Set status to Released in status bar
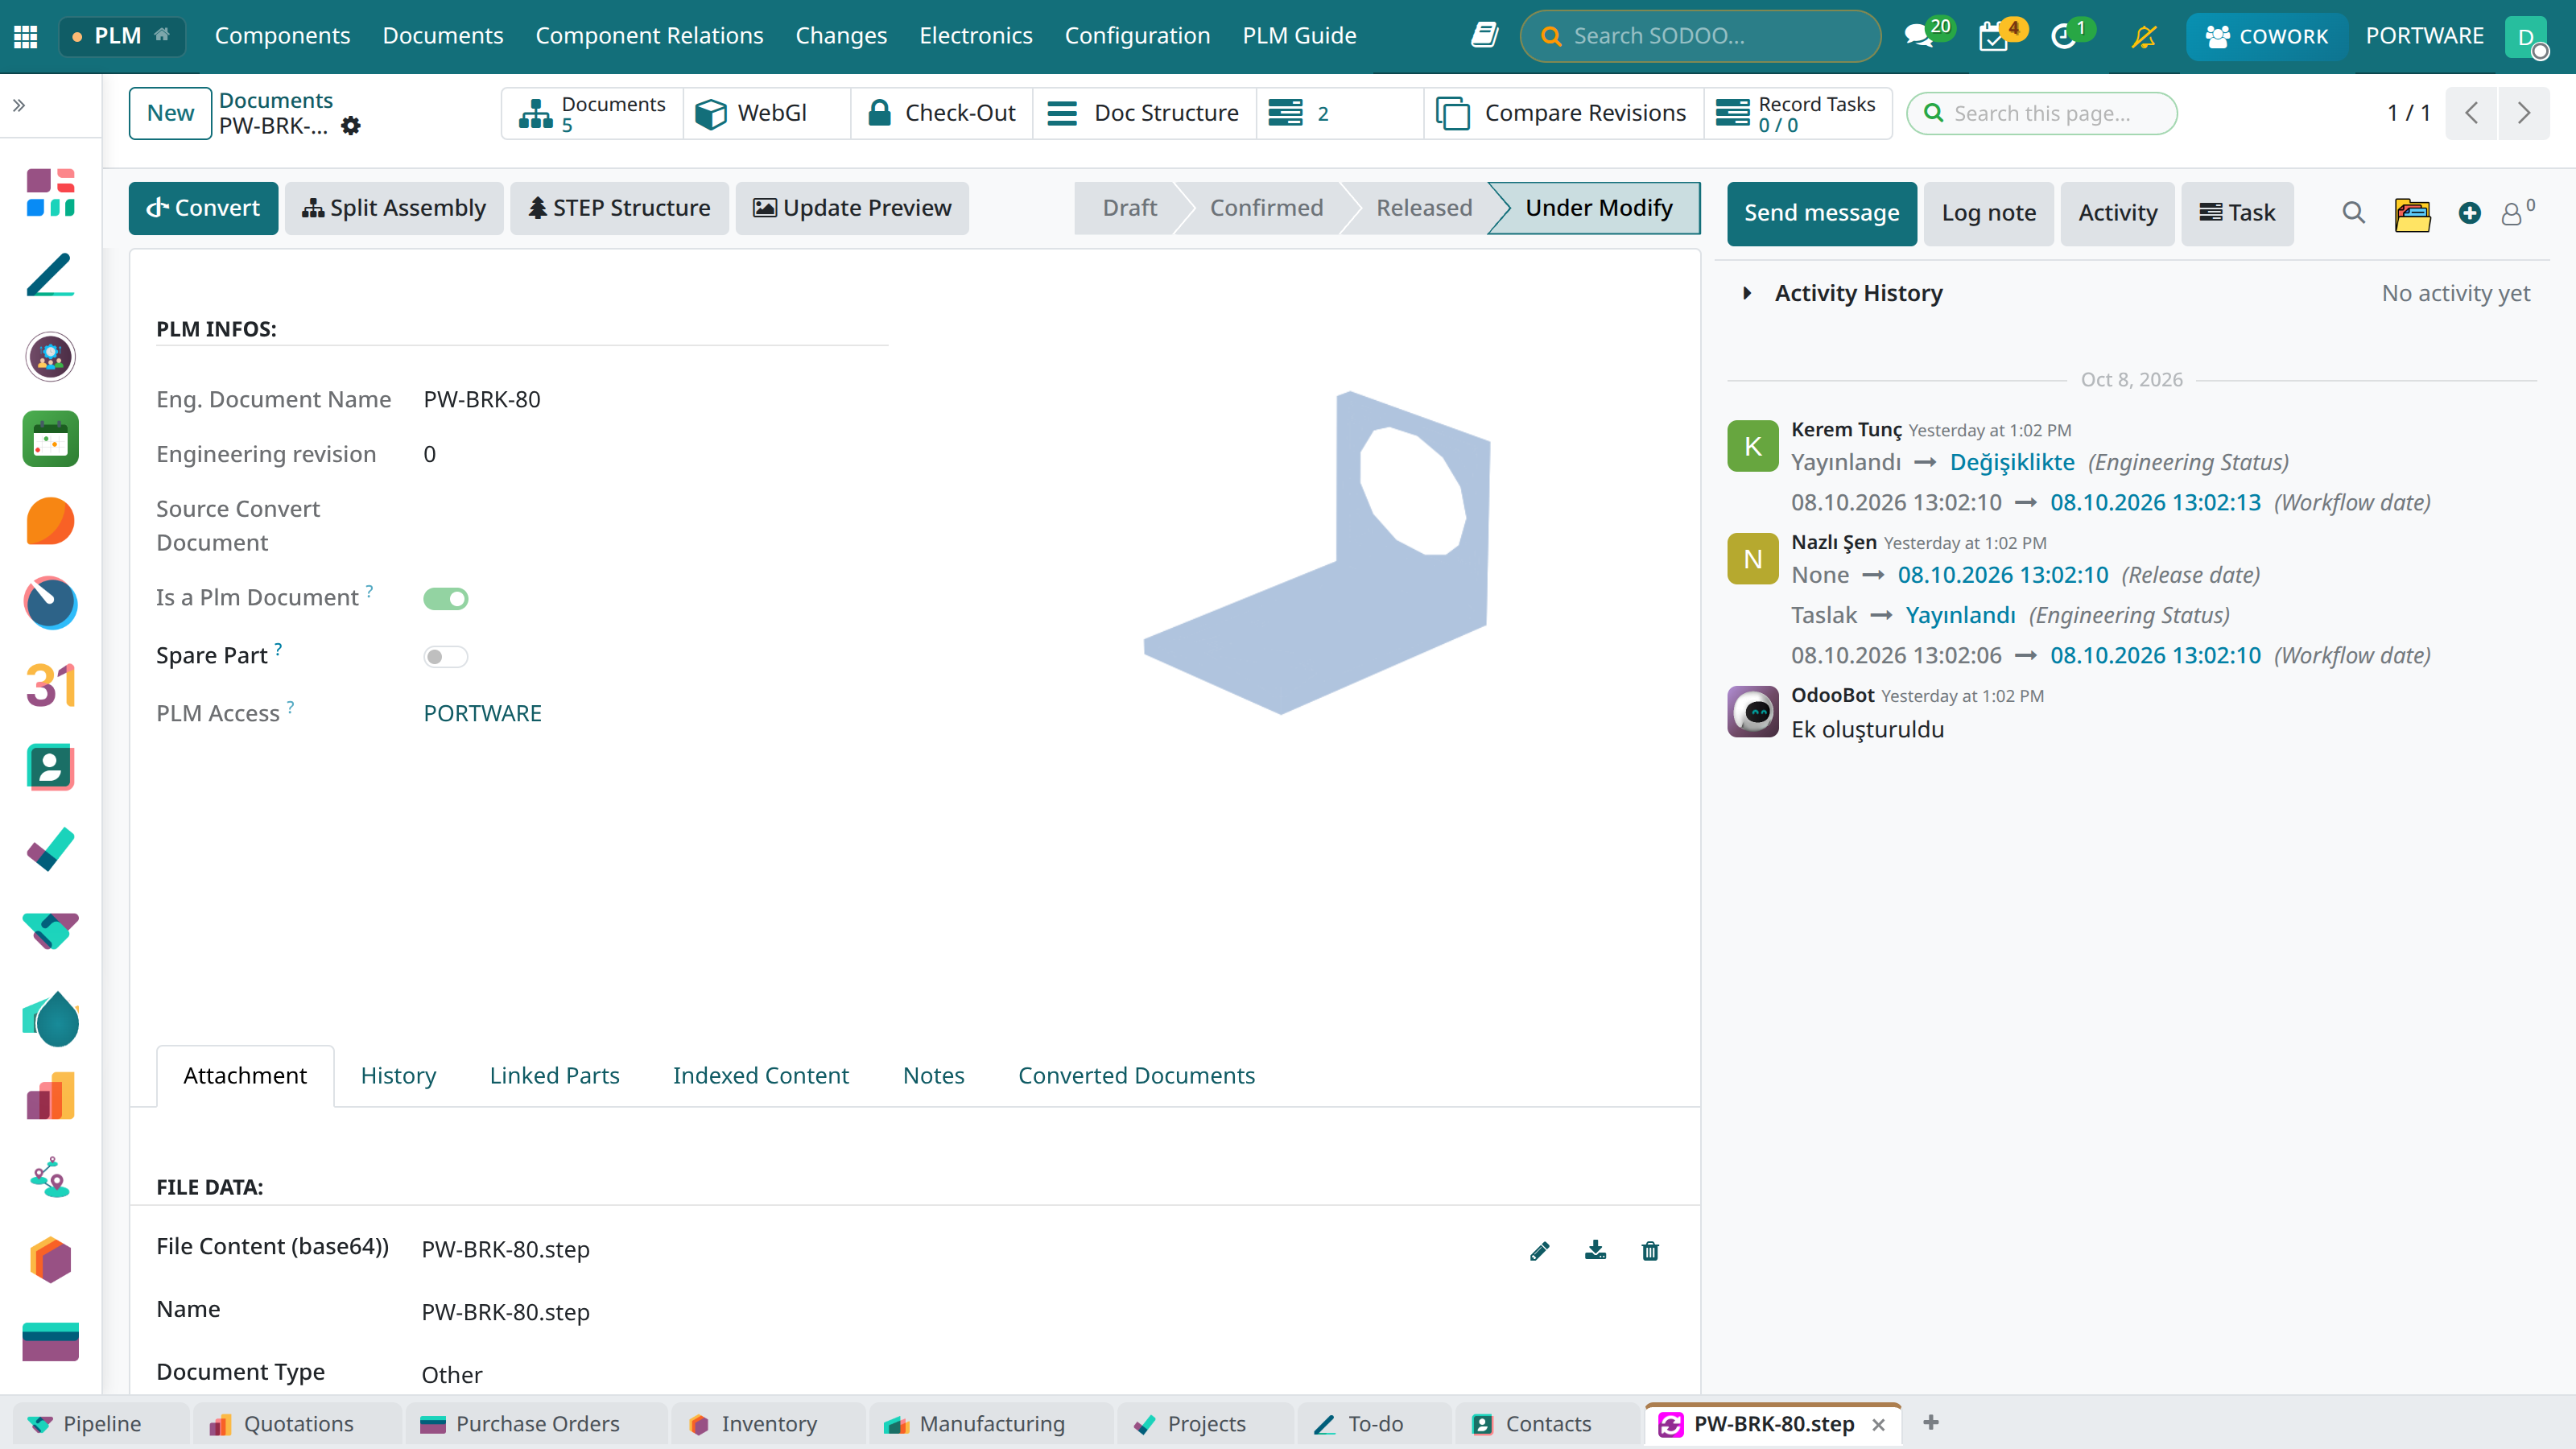 point(1423,208)
